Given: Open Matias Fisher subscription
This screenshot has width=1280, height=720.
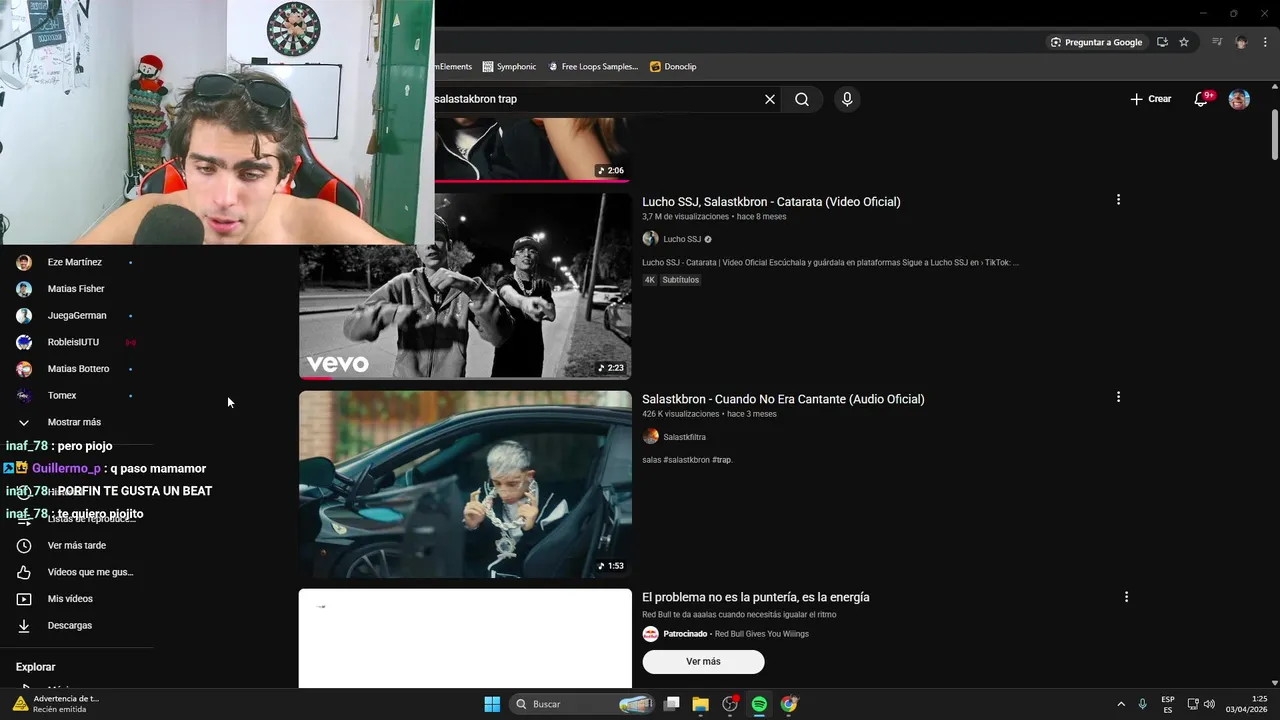Looking at the screenshot, I should [x=76, y=289].
